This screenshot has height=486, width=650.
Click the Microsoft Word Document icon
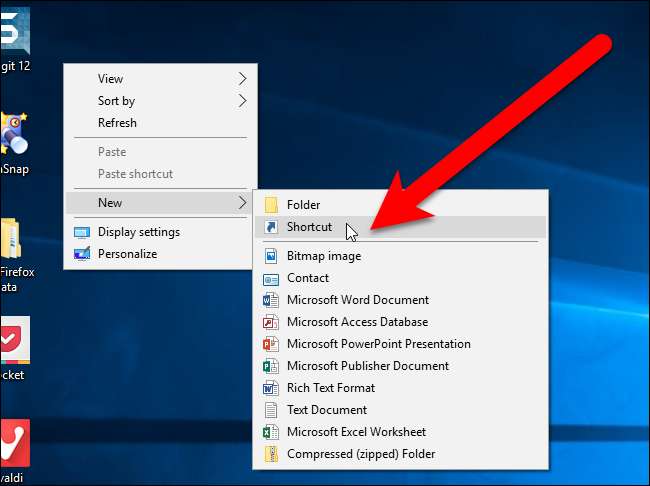270,300
